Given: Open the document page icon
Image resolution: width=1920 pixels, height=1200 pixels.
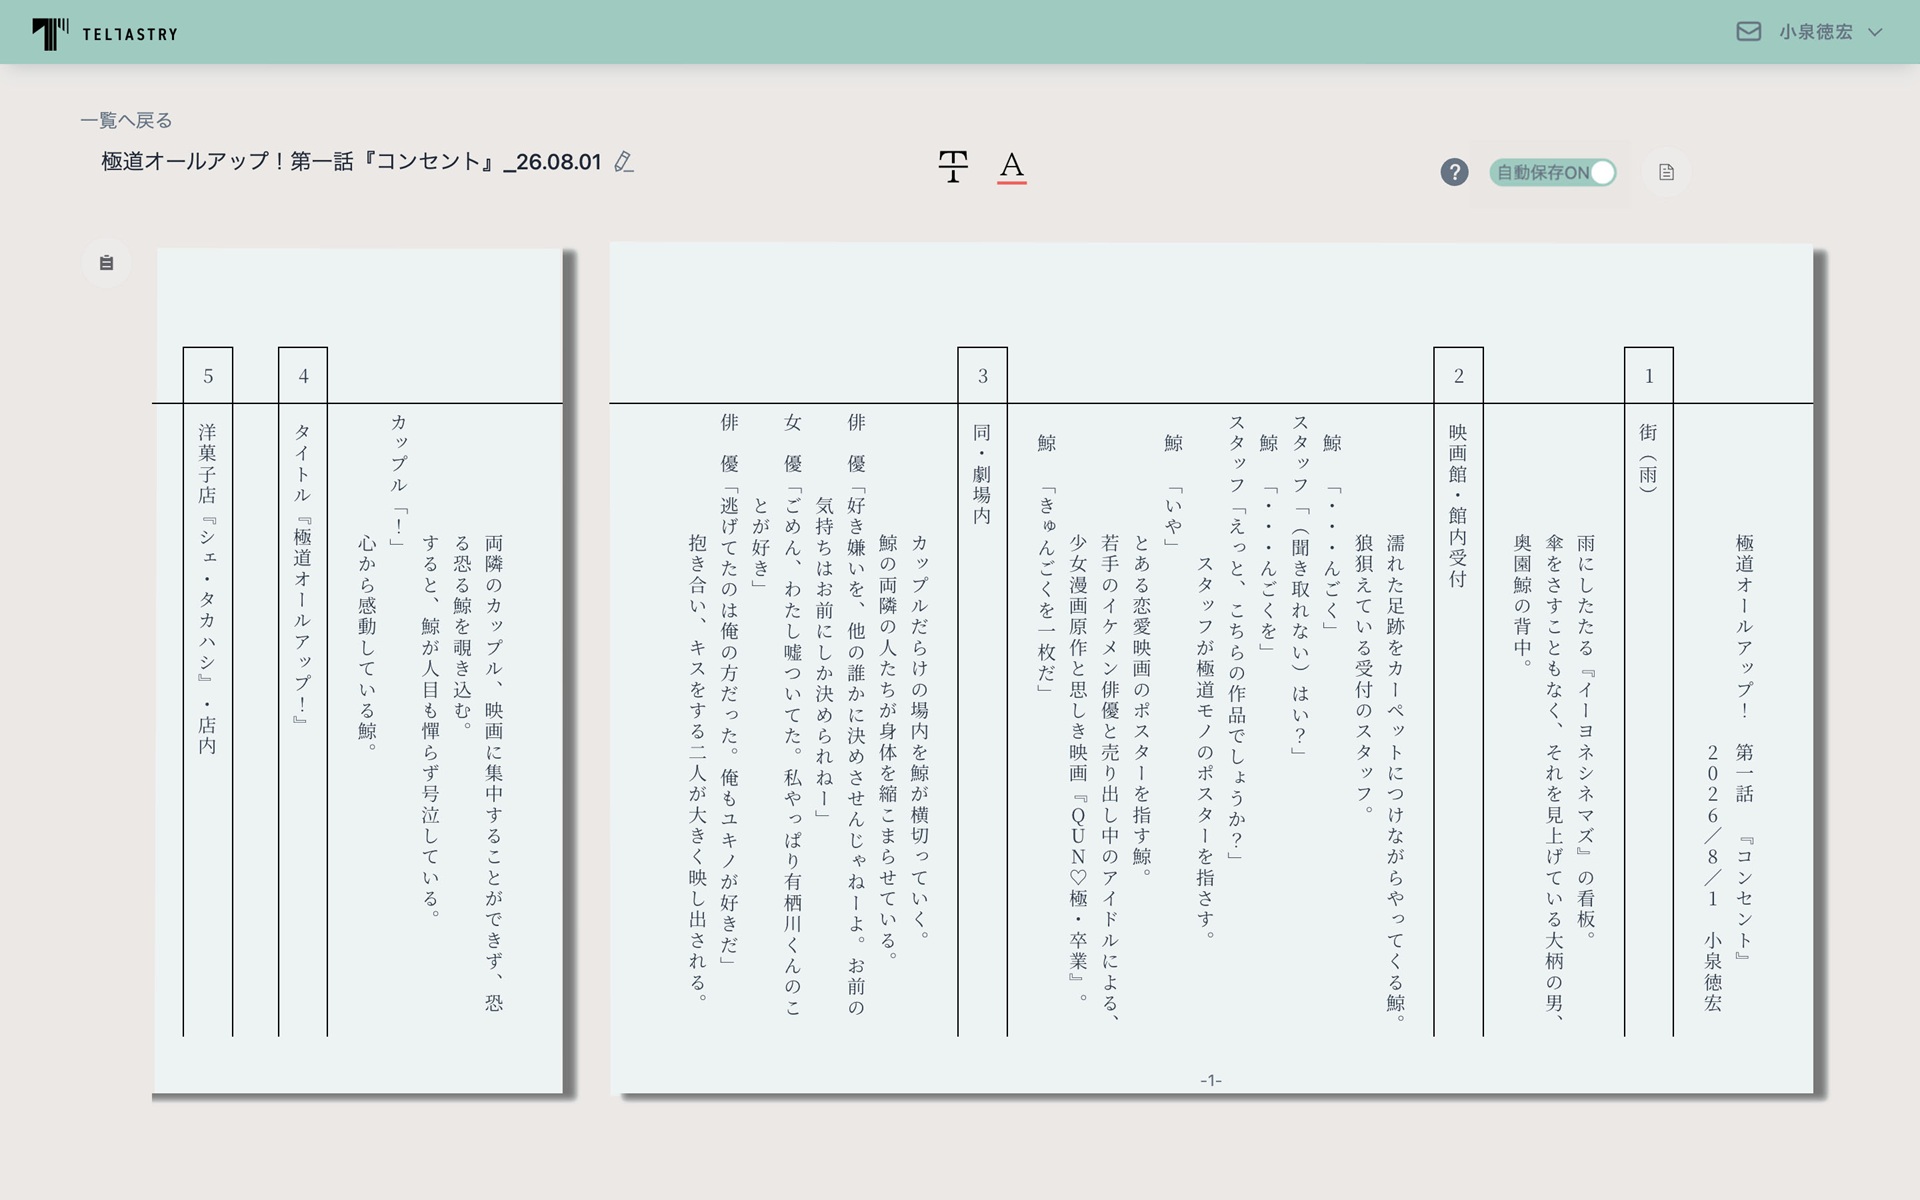Looking at the screenshot, I should coord(1666,172).
